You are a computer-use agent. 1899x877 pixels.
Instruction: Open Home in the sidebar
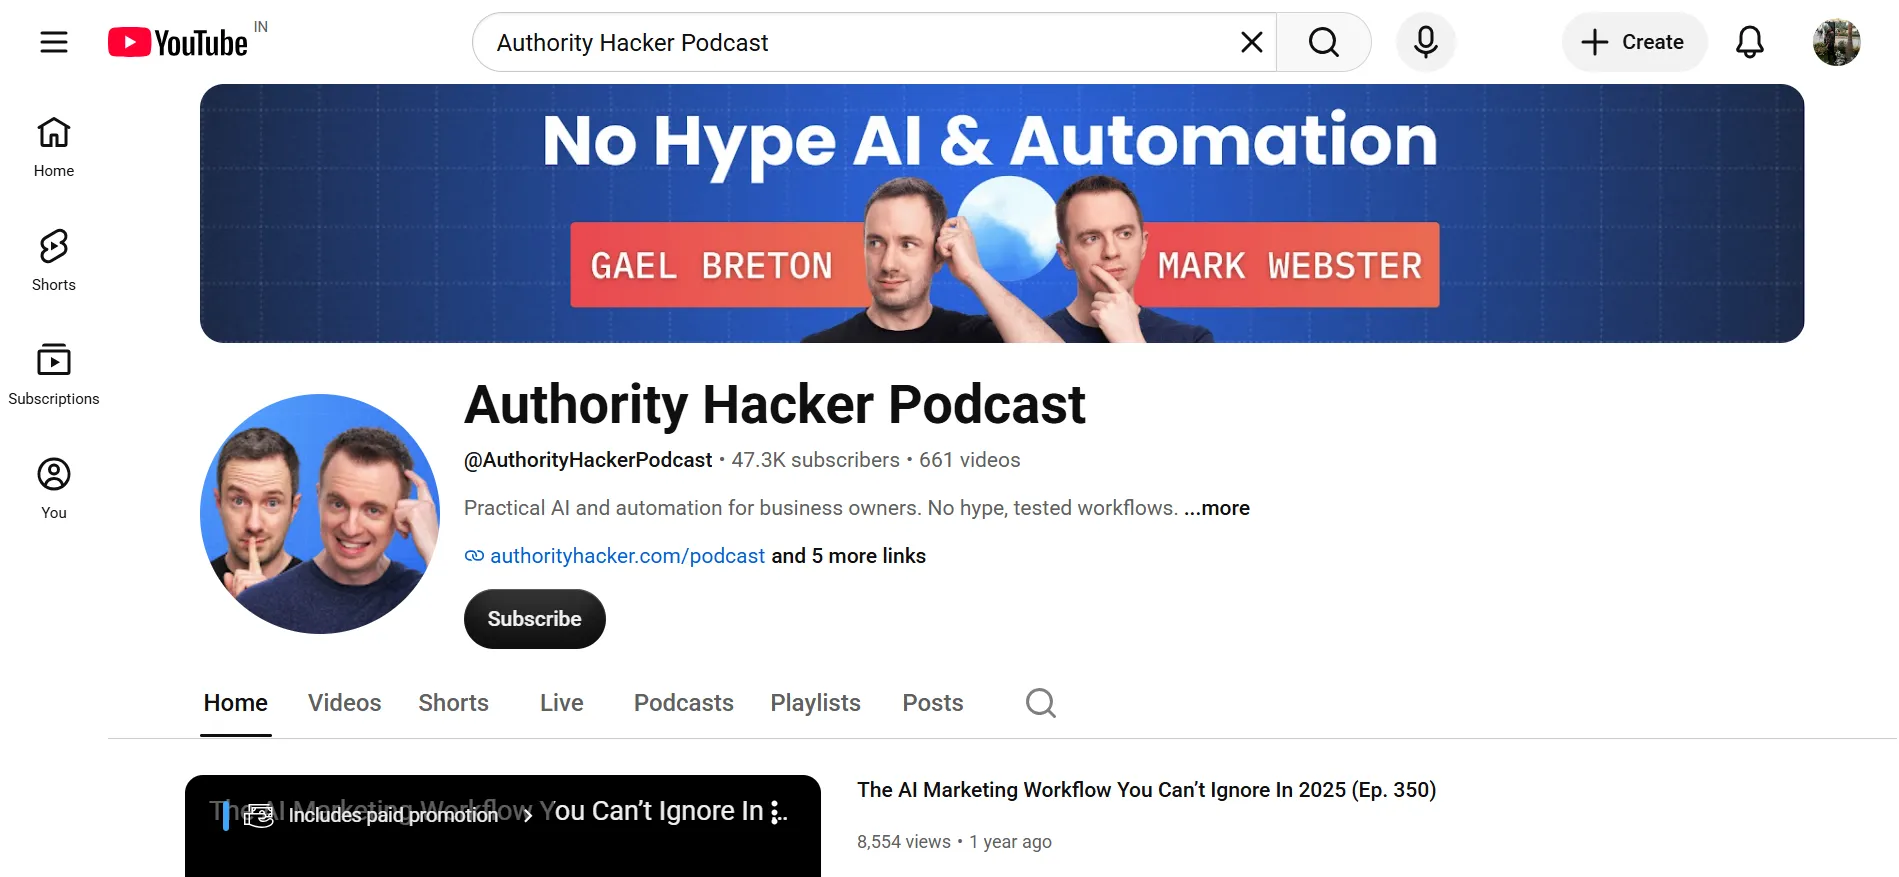54,147
